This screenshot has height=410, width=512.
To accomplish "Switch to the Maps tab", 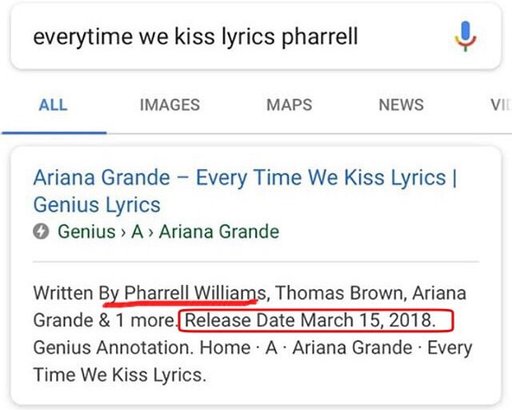I will (289, 105).
